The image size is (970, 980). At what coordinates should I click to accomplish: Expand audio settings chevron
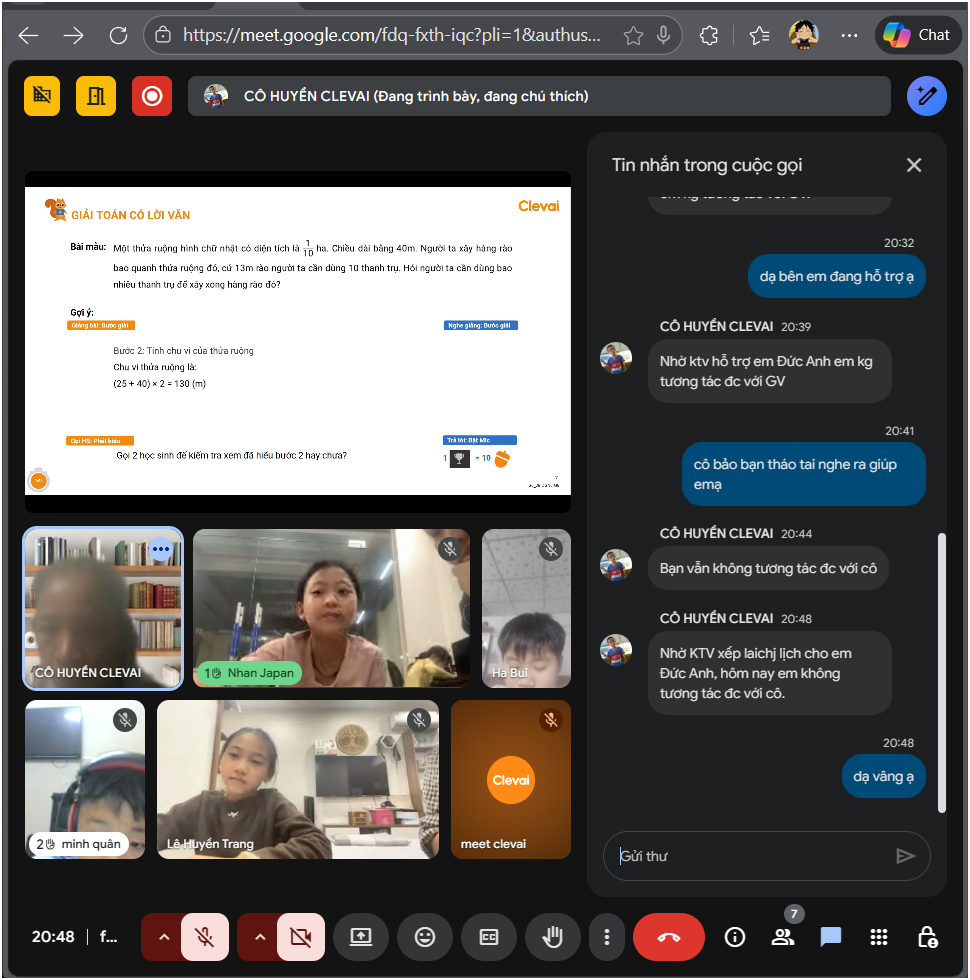(x=163, y=937)
